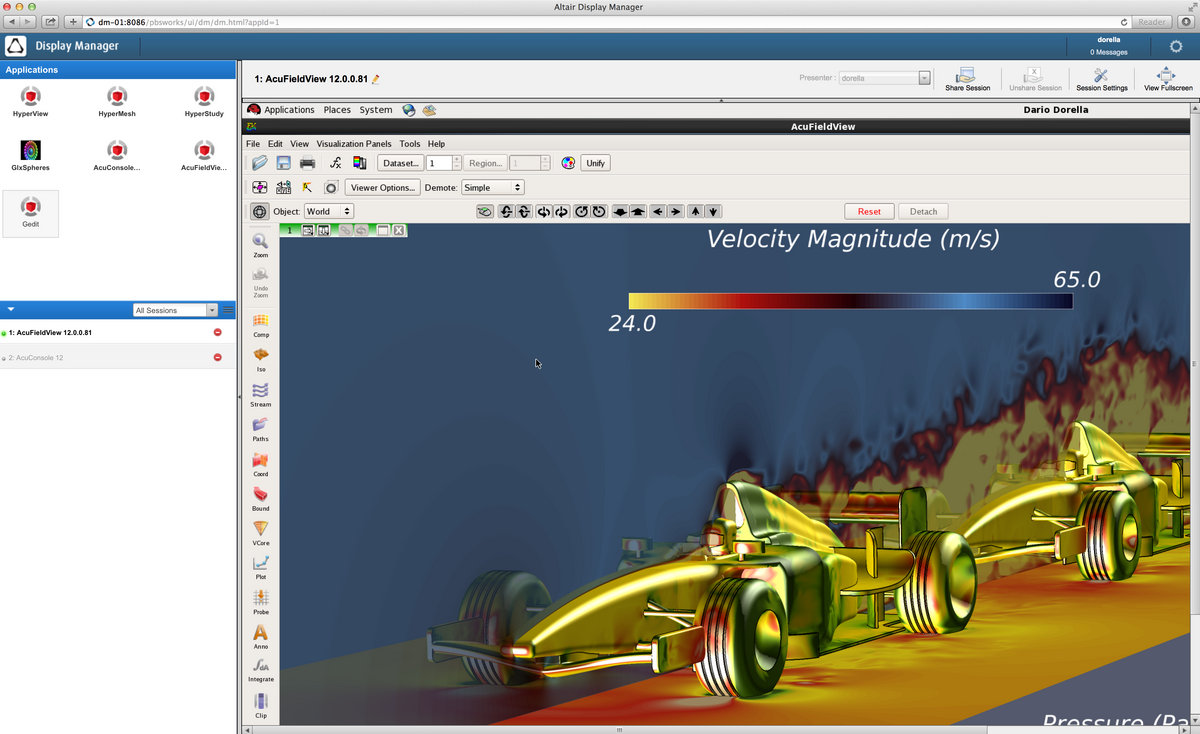Click the globe world-view toggle button

point(259,211)
